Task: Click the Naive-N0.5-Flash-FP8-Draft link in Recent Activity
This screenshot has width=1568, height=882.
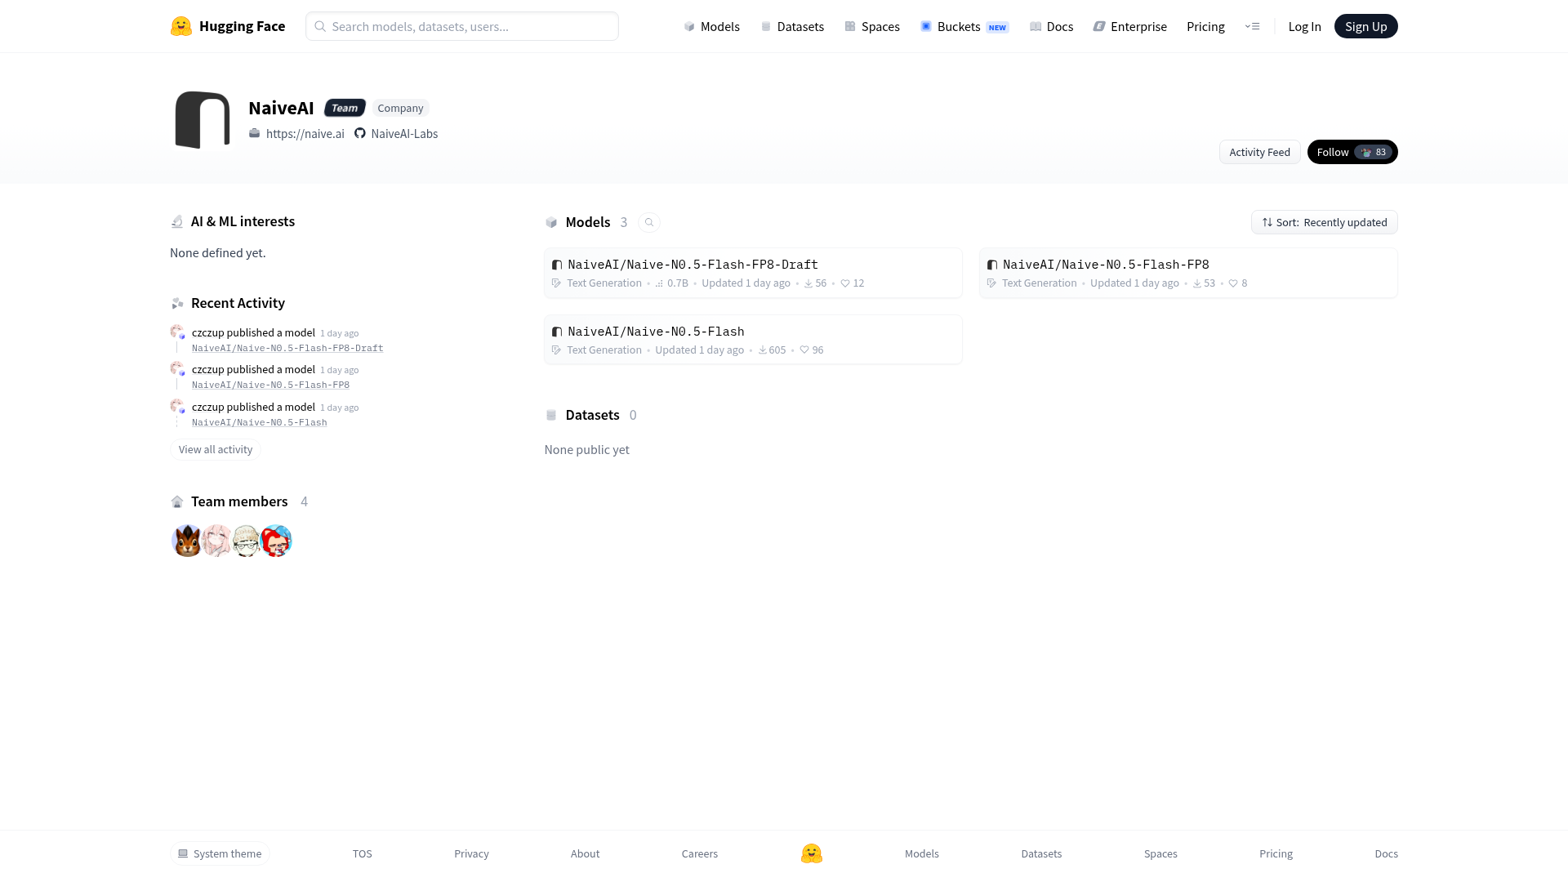Action: [287, 348]
